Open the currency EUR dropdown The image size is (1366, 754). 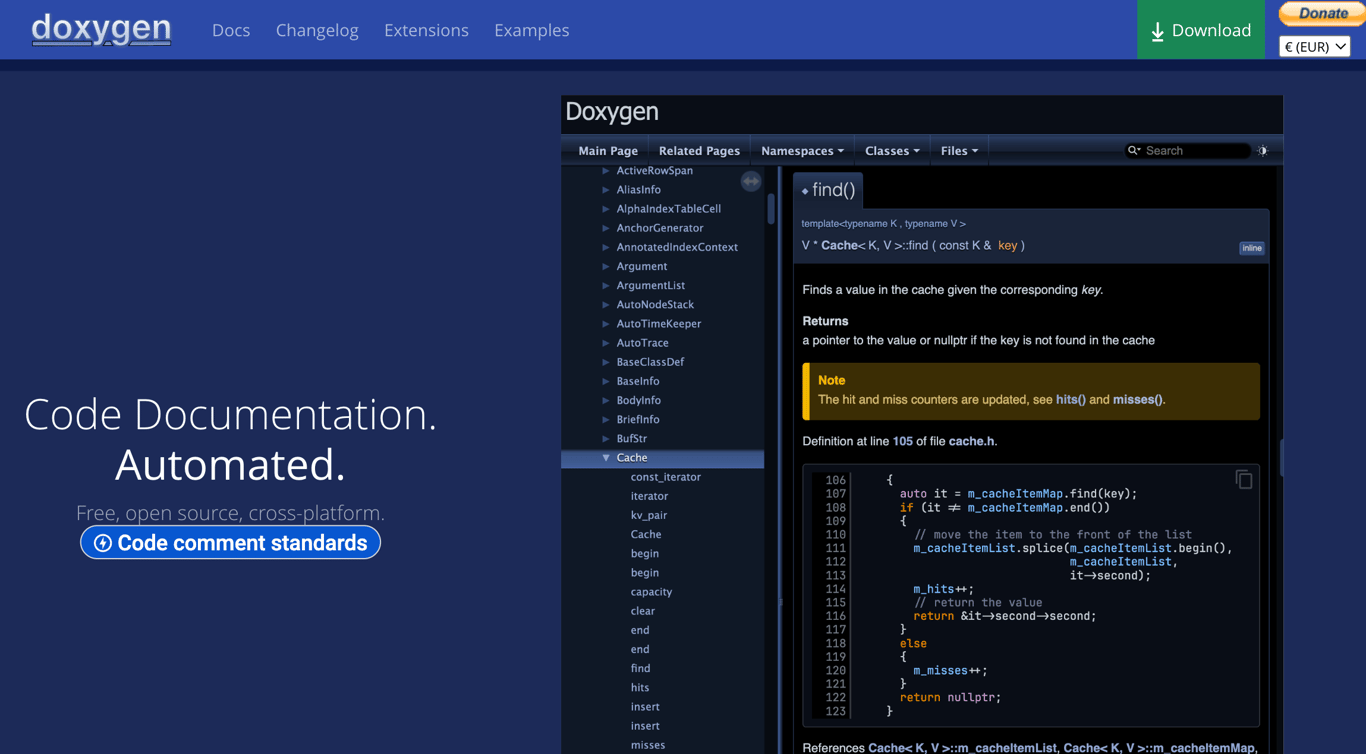coord(1314,47)
